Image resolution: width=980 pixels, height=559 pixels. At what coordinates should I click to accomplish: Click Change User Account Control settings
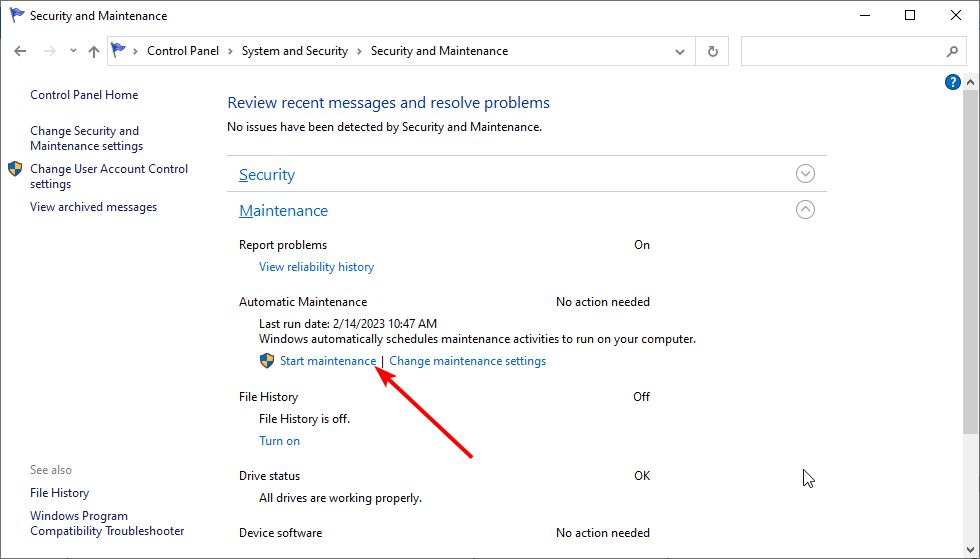pos(109,176)
